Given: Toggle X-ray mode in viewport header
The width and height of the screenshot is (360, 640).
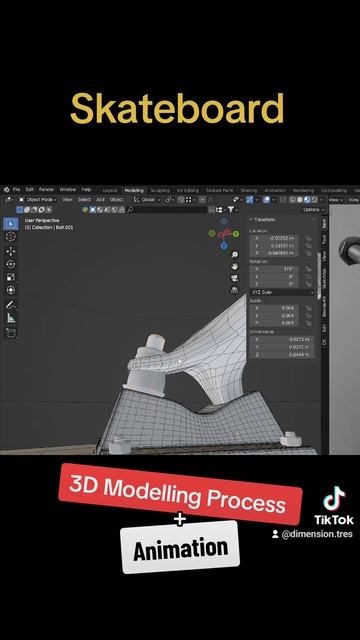Looking at the screenshot, I should click(x=282, y=200).
